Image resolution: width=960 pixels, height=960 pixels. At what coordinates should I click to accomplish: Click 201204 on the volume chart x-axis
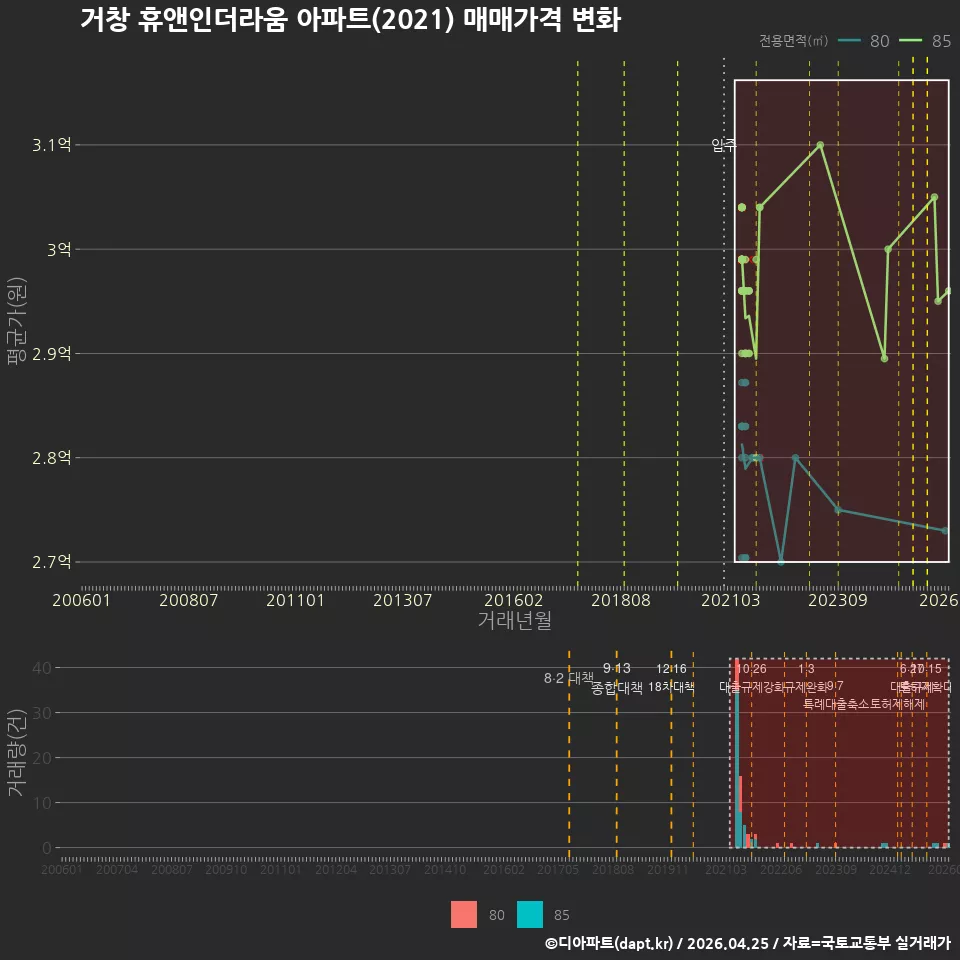pyautogui.click(x=336, y=869)
